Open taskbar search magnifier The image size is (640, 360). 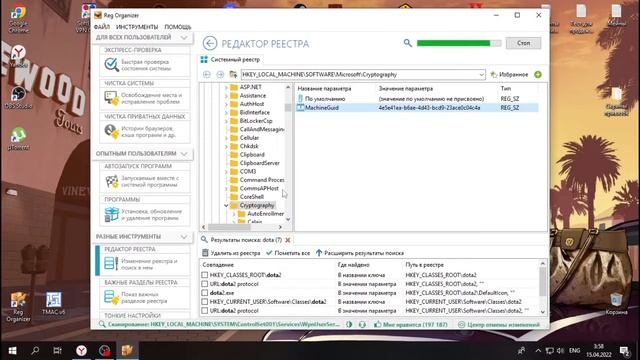[x=35, y=350]
